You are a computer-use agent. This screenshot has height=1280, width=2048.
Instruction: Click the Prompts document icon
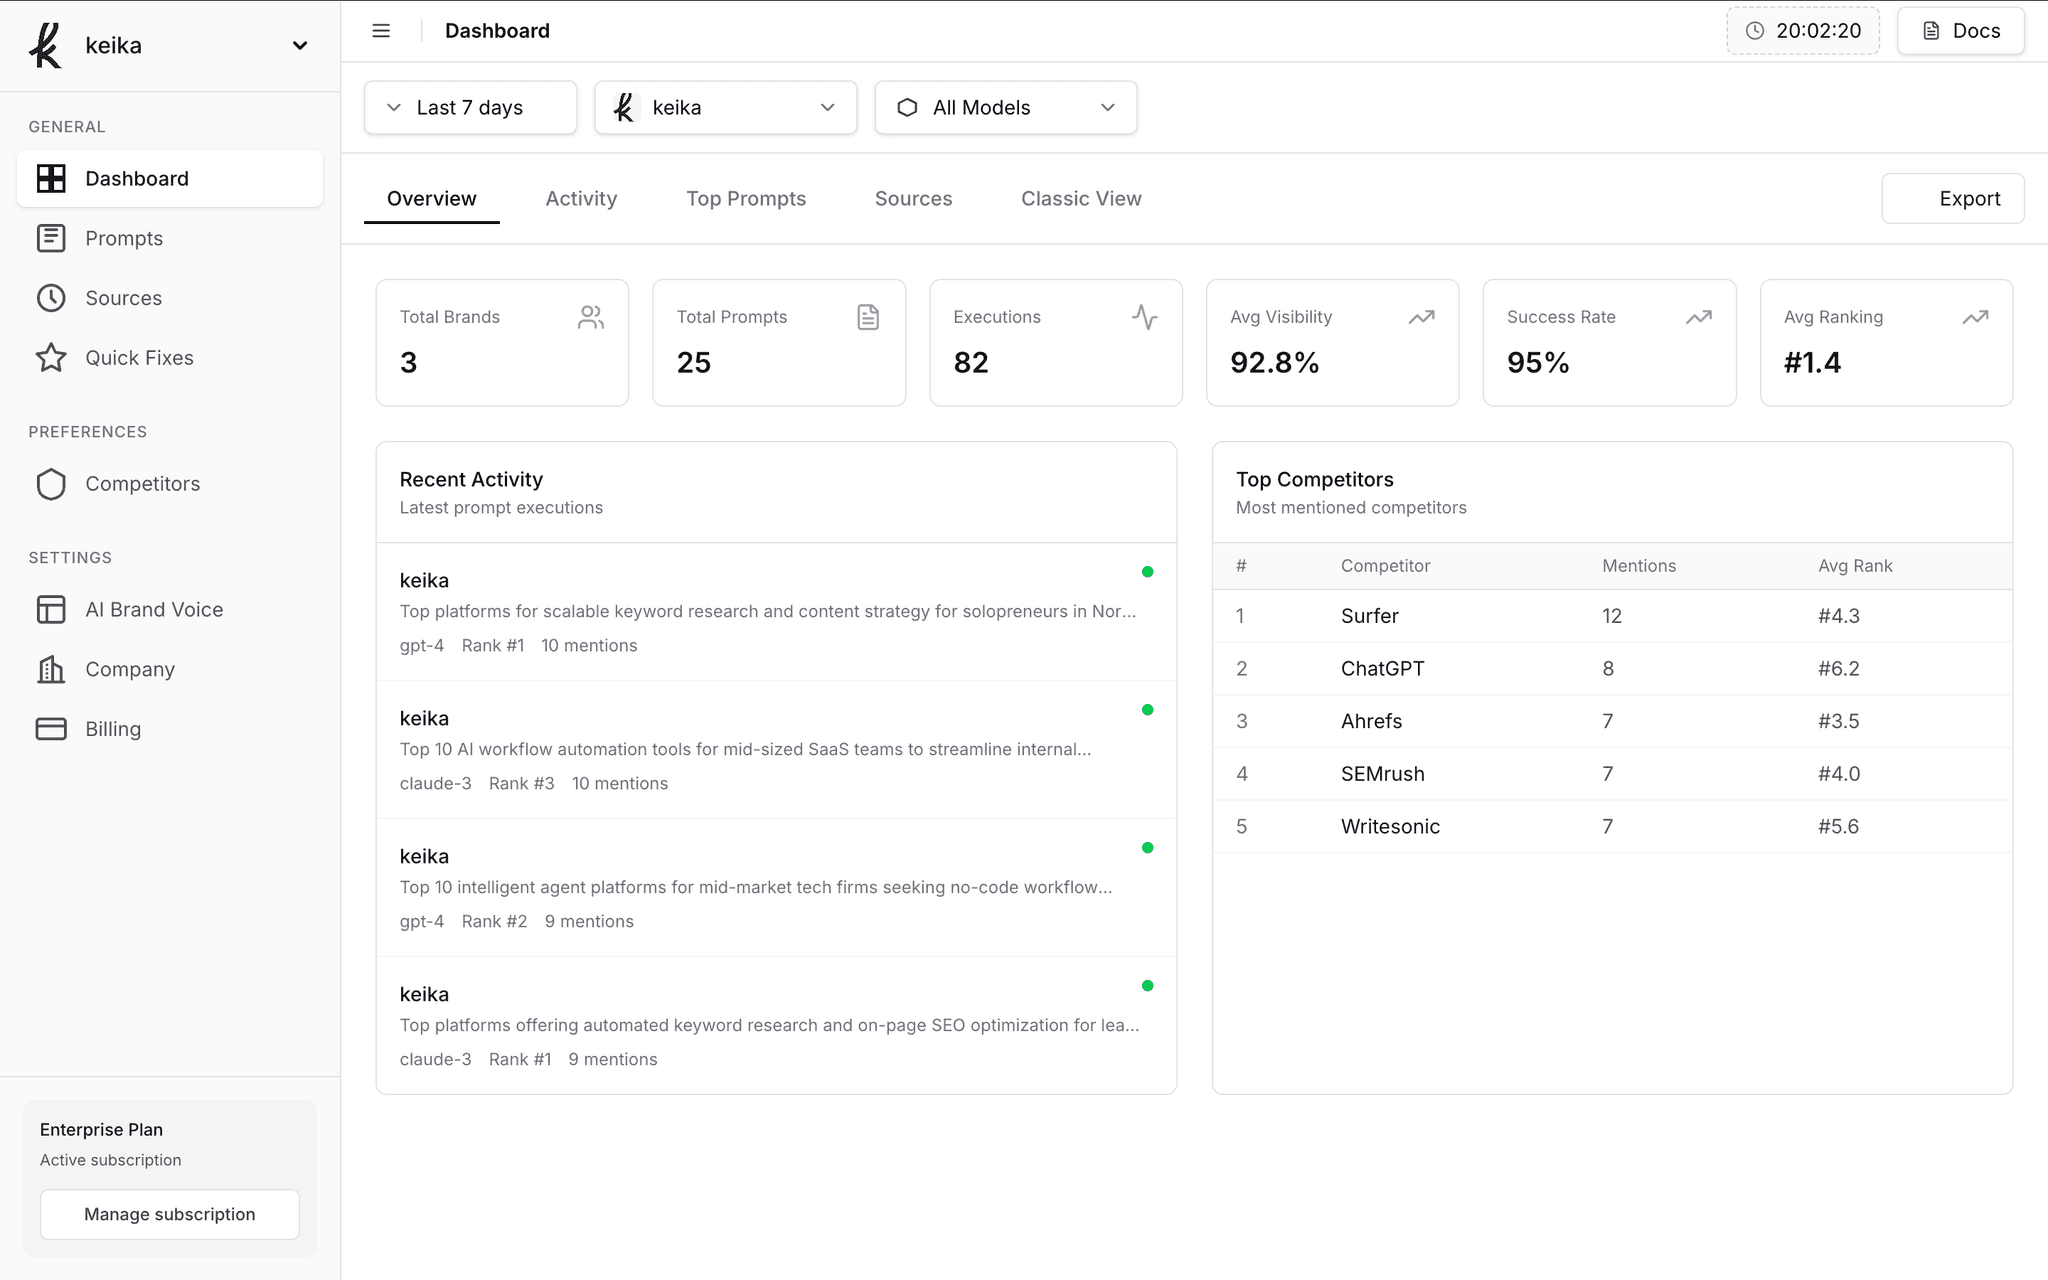tap(51, 238)
